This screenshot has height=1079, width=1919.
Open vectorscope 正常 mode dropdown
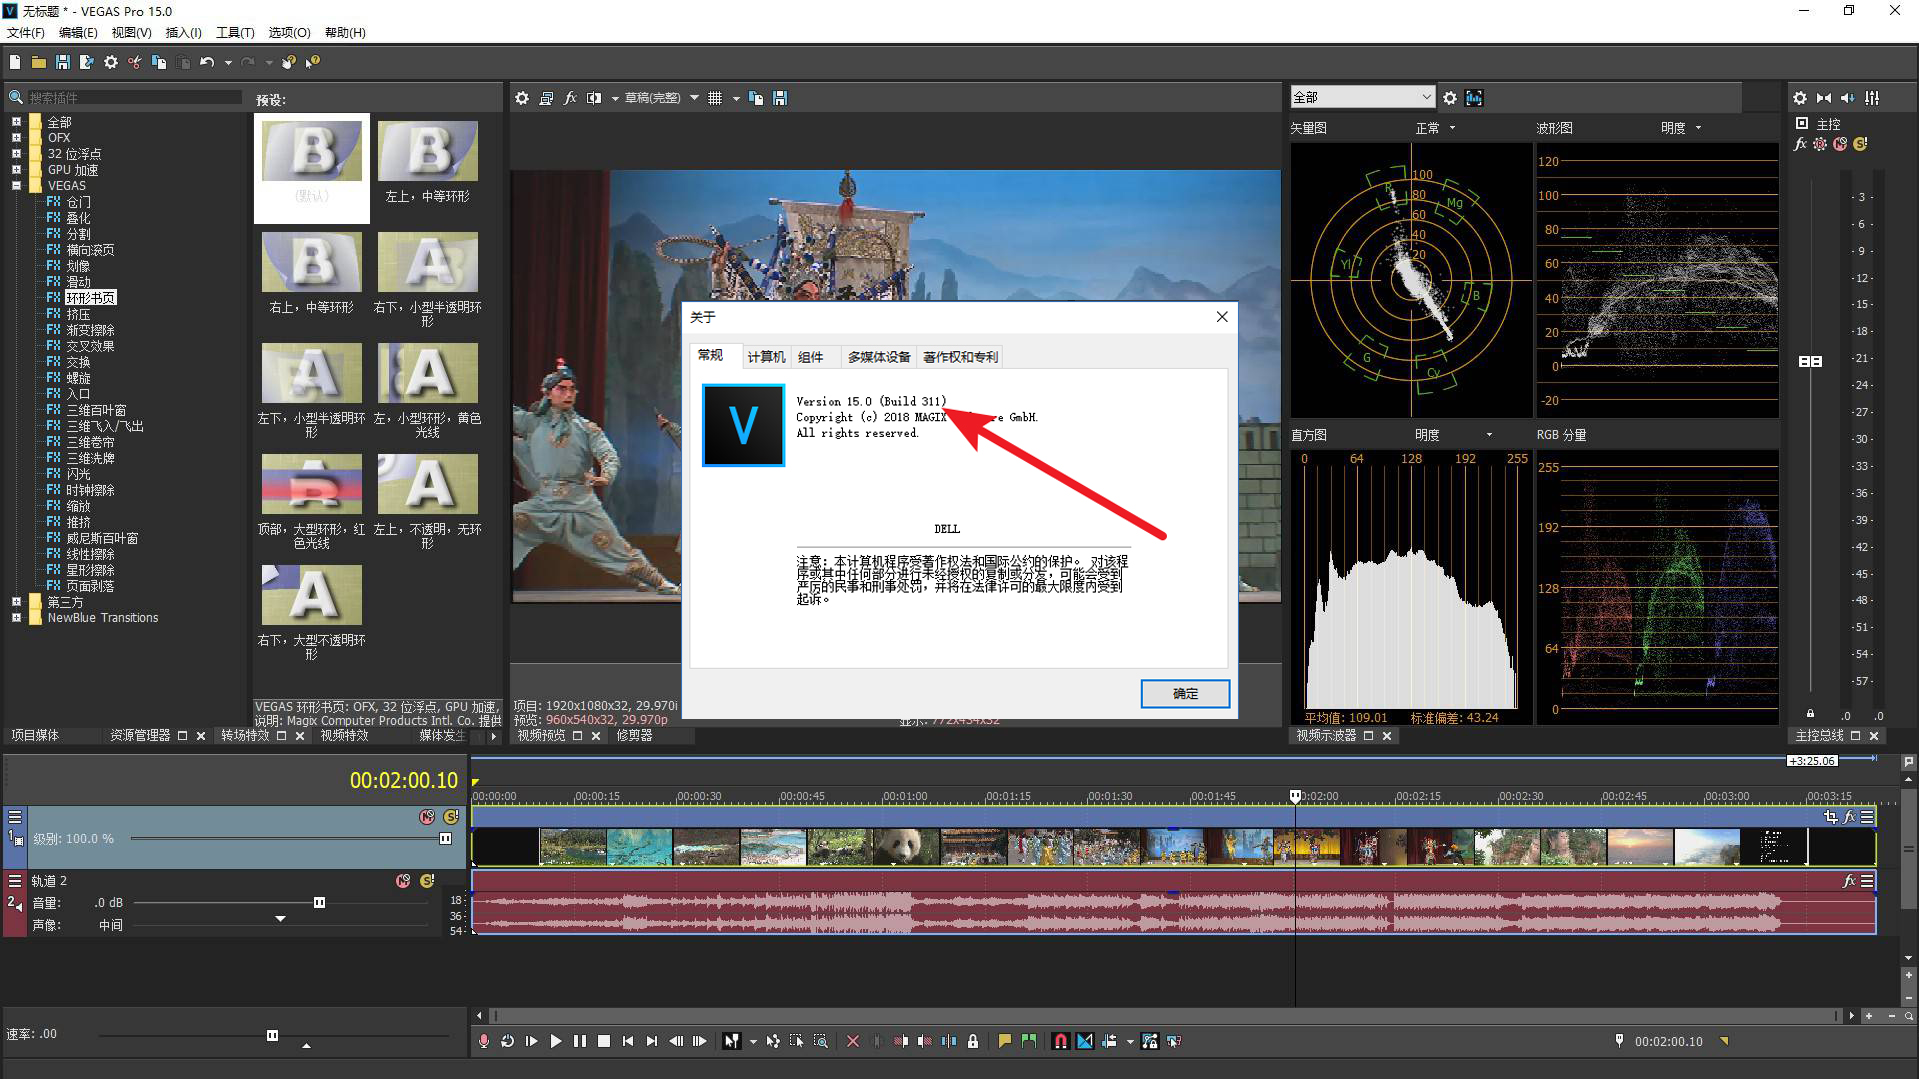point(1436,128)
